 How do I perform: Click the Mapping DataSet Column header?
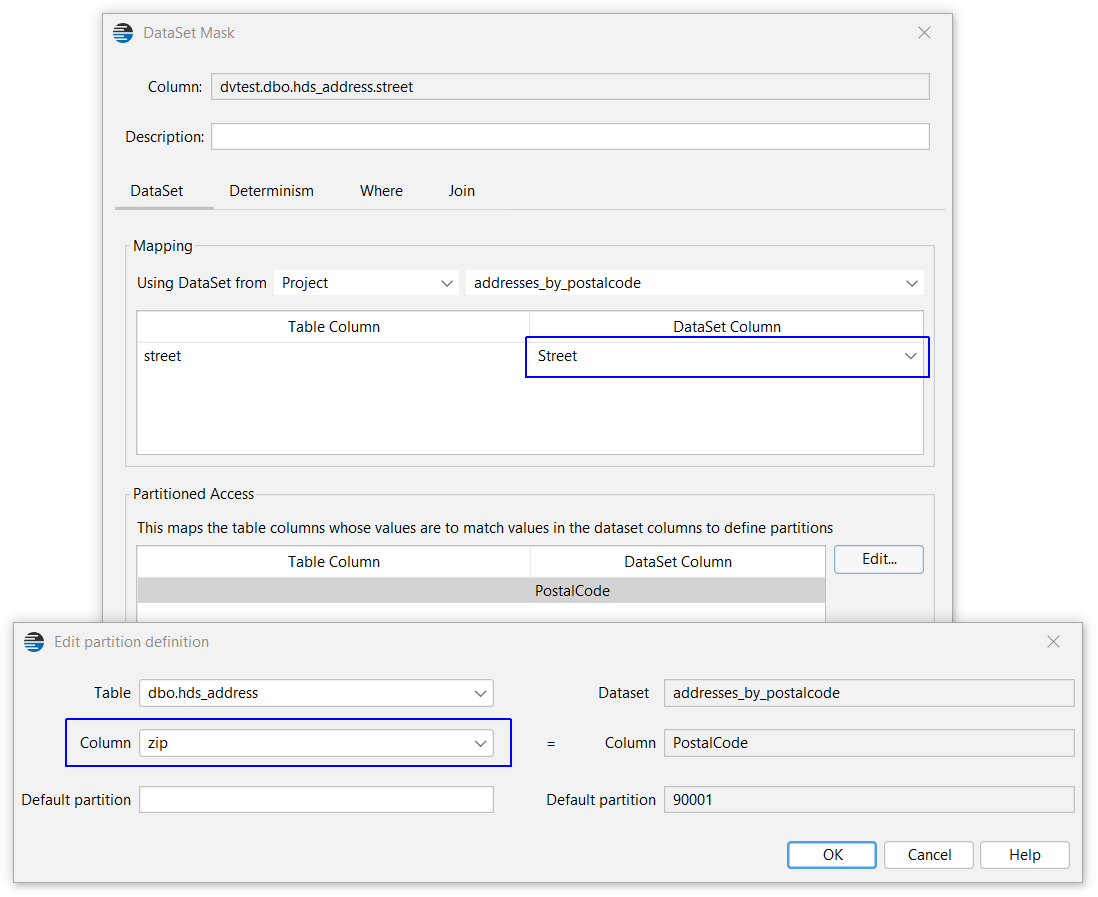726,327
